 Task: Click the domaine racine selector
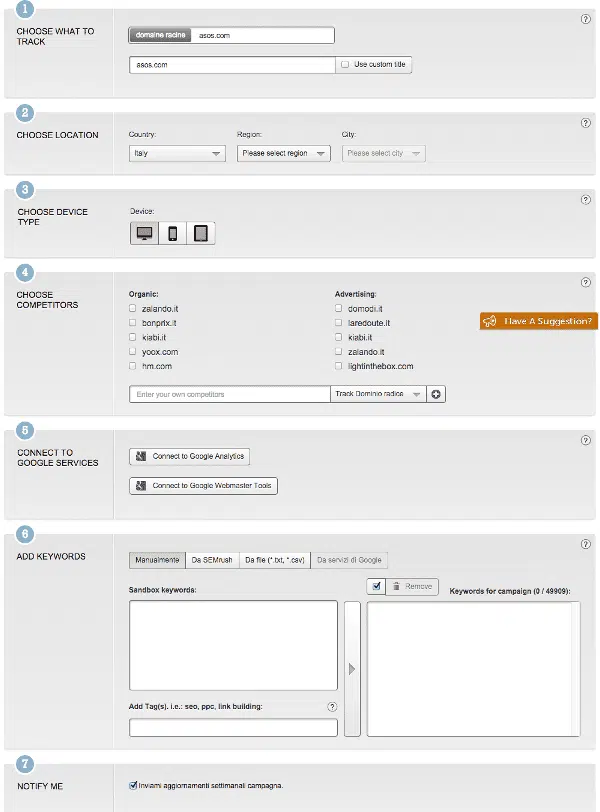(160, 35)
